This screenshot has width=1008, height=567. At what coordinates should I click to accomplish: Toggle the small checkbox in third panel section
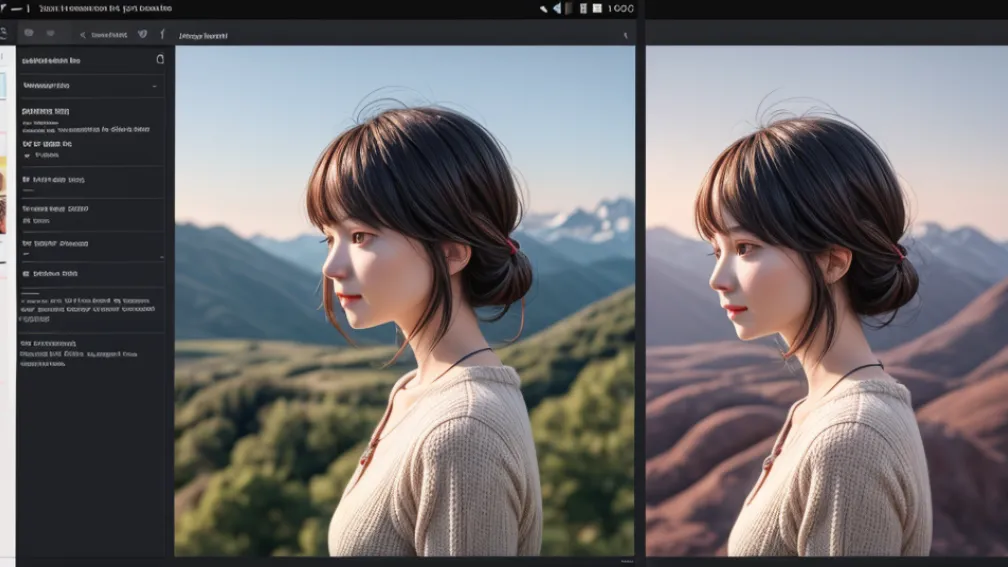[x=27, y=156]
